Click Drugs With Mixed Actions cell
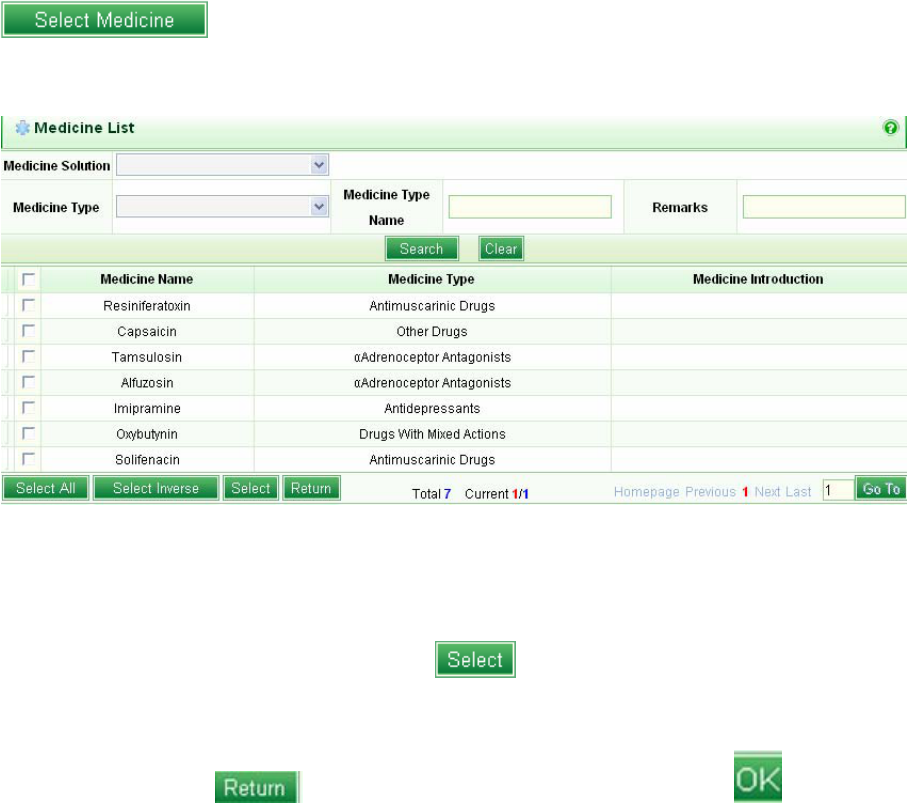 [432, 434]
